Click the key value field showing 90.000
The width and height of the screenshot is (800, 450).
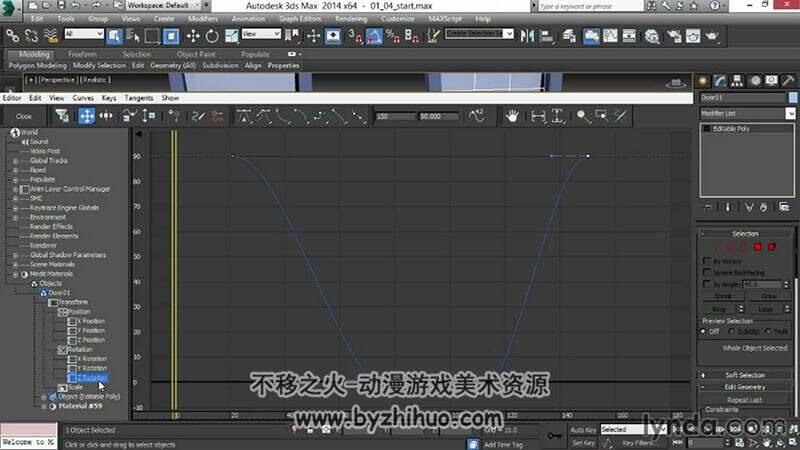(x=438, y=116)
